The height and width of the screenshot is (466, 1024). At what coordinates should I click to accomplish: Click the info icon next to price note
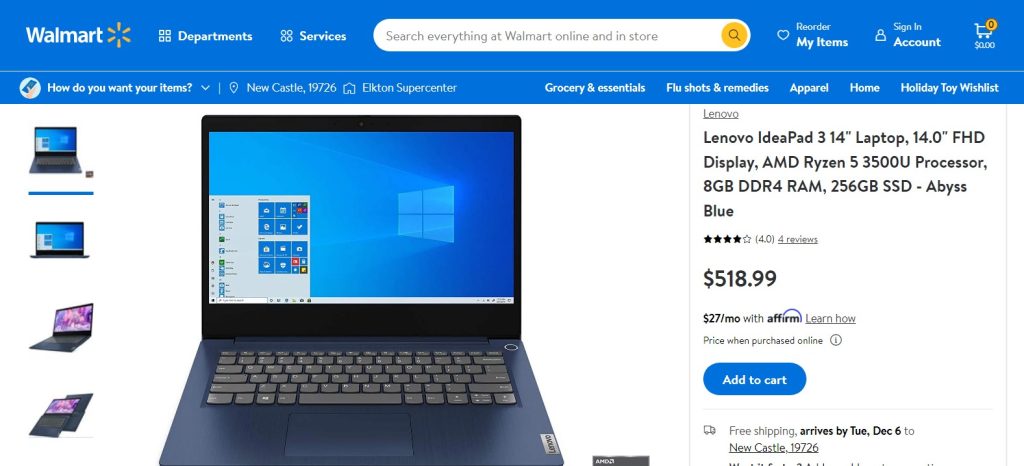[x=836, y=340]
